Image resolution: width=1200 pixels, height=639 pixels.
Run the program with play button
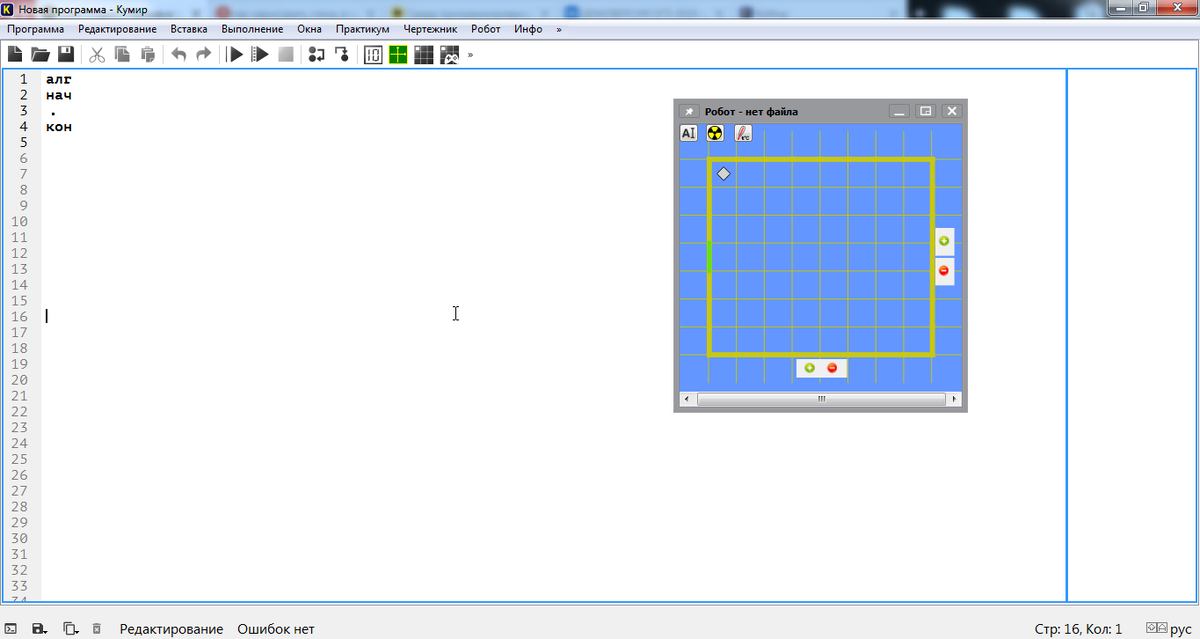(x=235, y=54)
